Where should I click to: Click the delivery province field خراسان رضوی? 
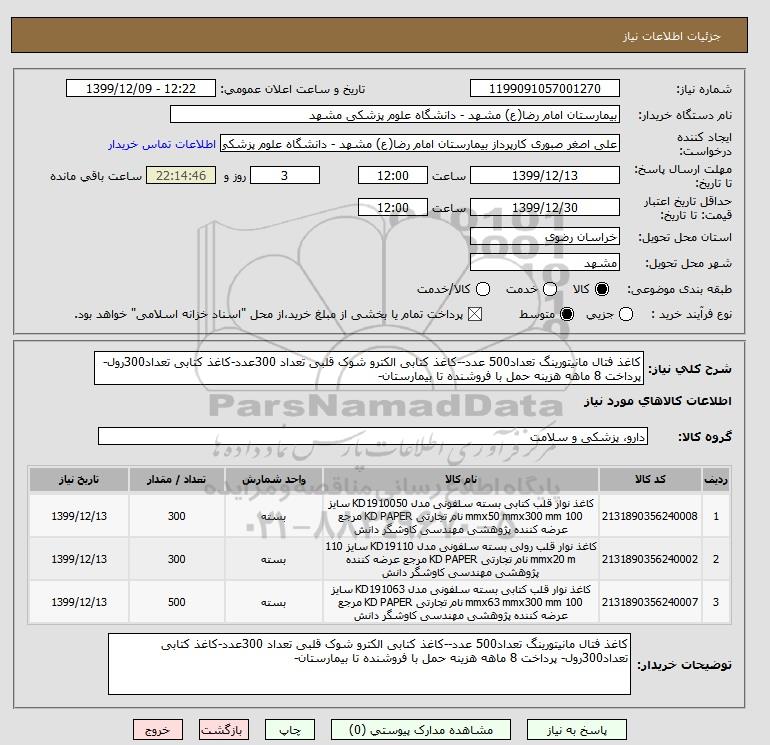coord(545,237)
